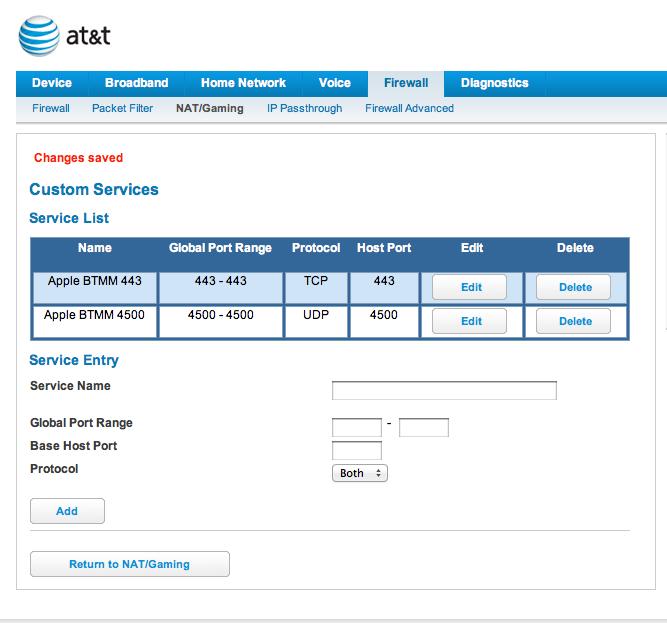Select the Firewall main tab
The height and width of the screenshot is (623, 667).
(x=406, y=83)
